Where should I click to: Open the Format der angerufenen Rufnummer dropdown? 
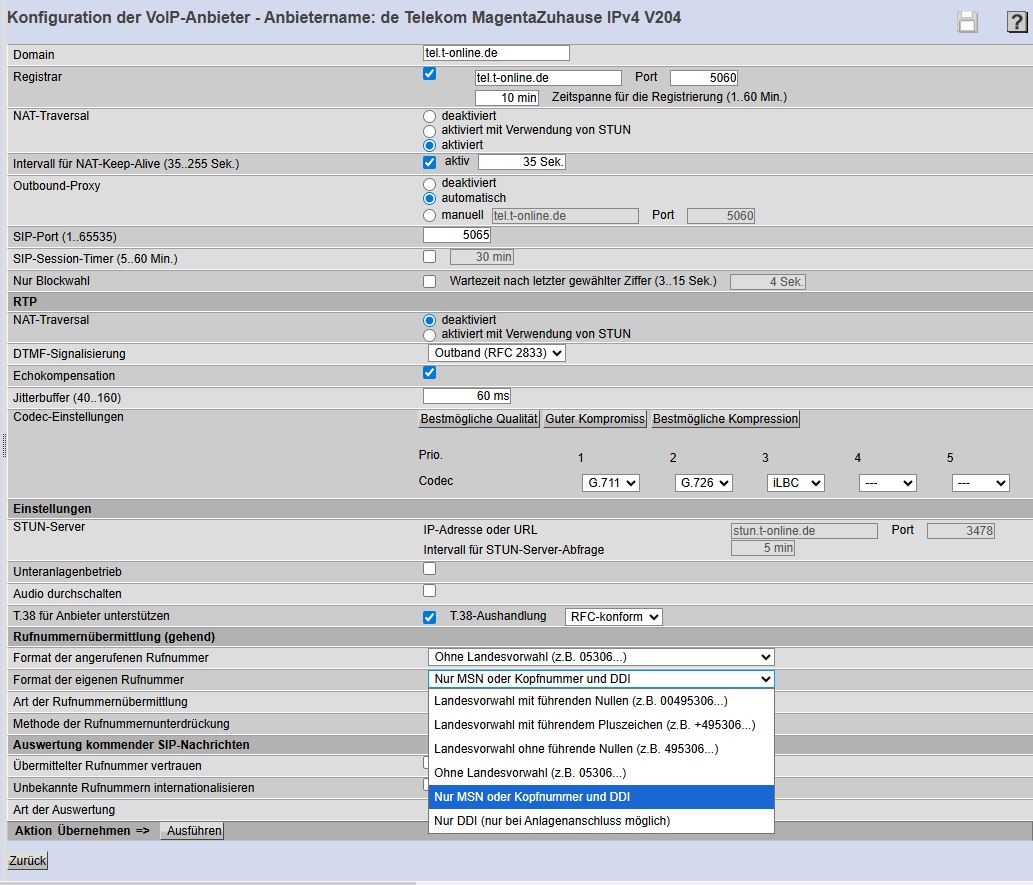[x=600, y=657]
